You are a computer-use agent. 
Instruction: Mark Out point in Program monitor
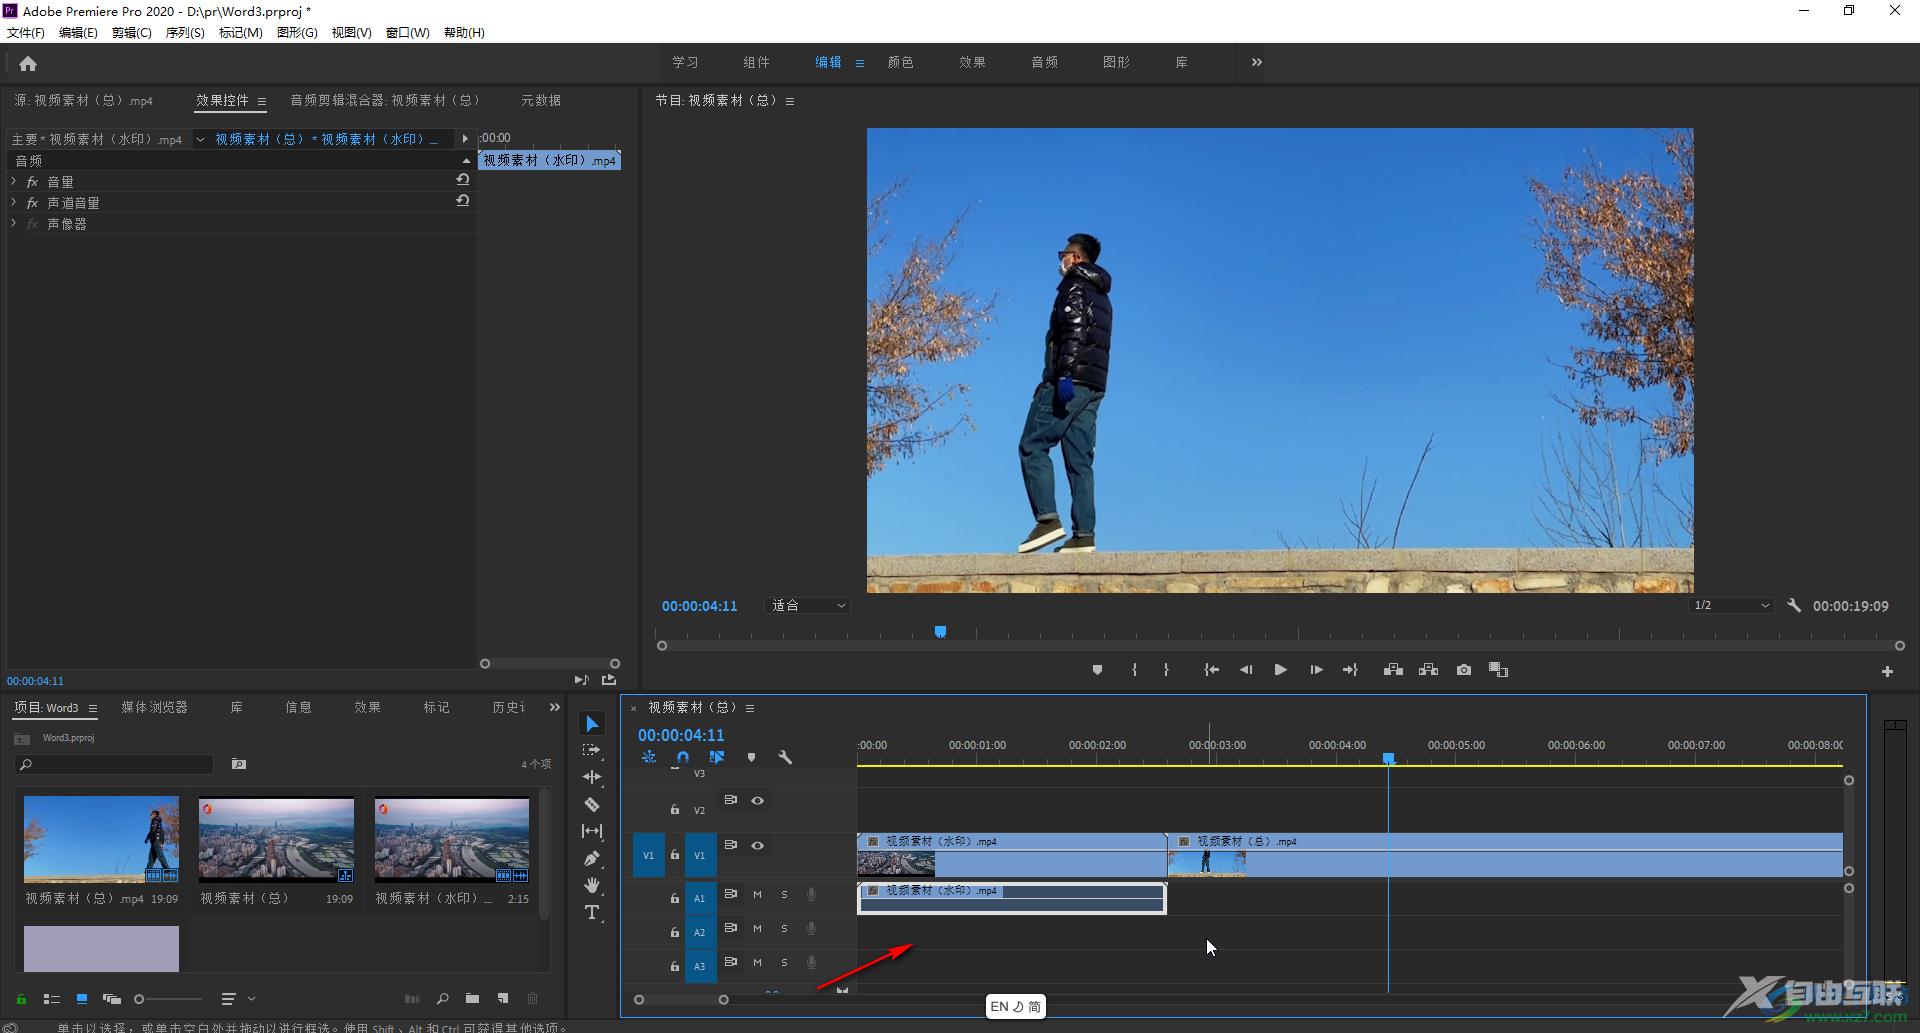[1166, 670]
